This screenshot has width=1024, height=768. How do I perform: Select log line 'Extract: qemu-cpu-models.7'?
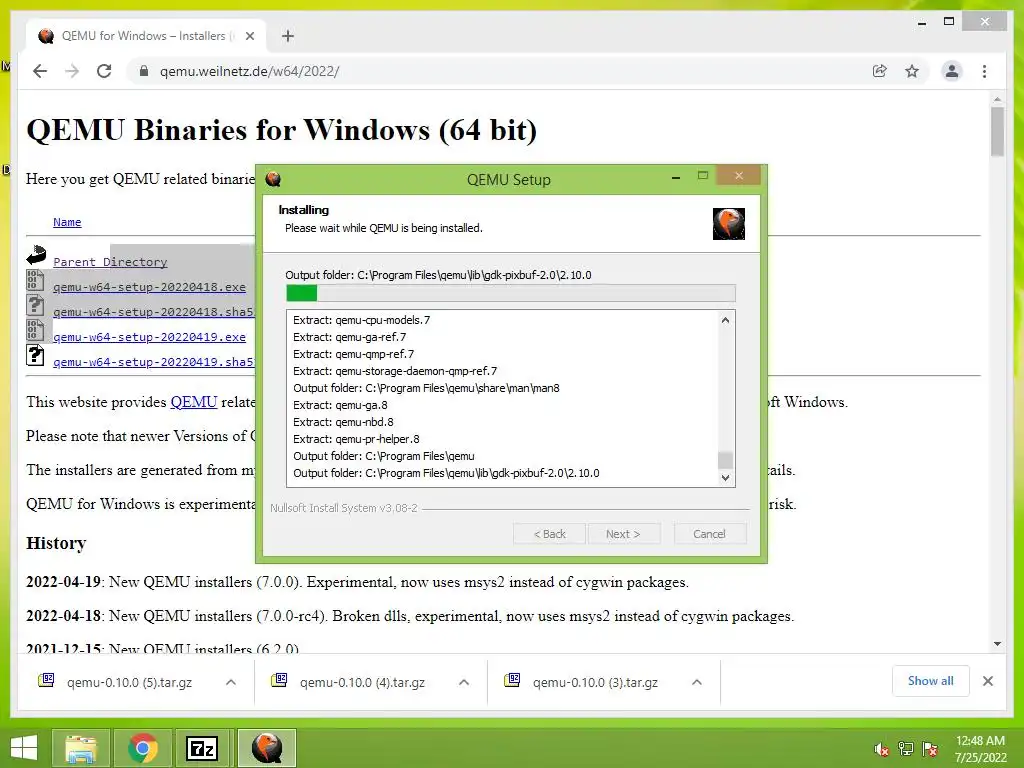(361, 320)
